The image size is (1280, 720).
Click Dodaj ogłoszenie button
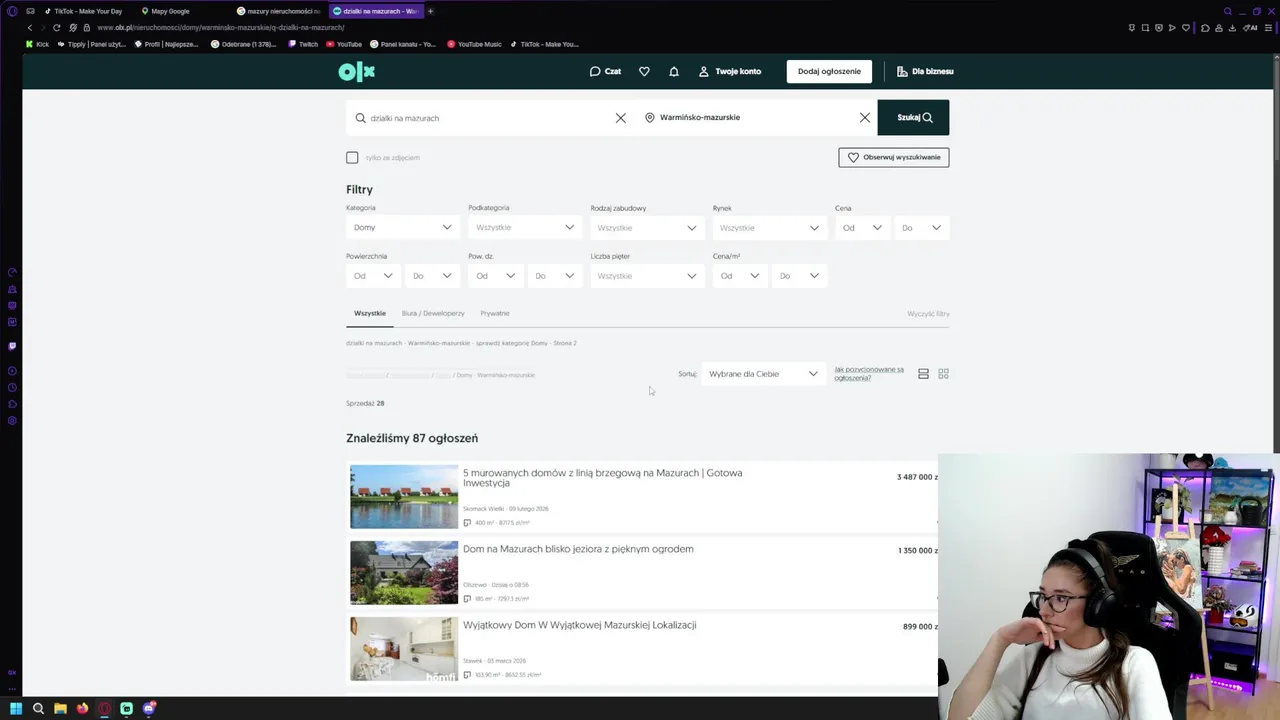coord(829,71)
